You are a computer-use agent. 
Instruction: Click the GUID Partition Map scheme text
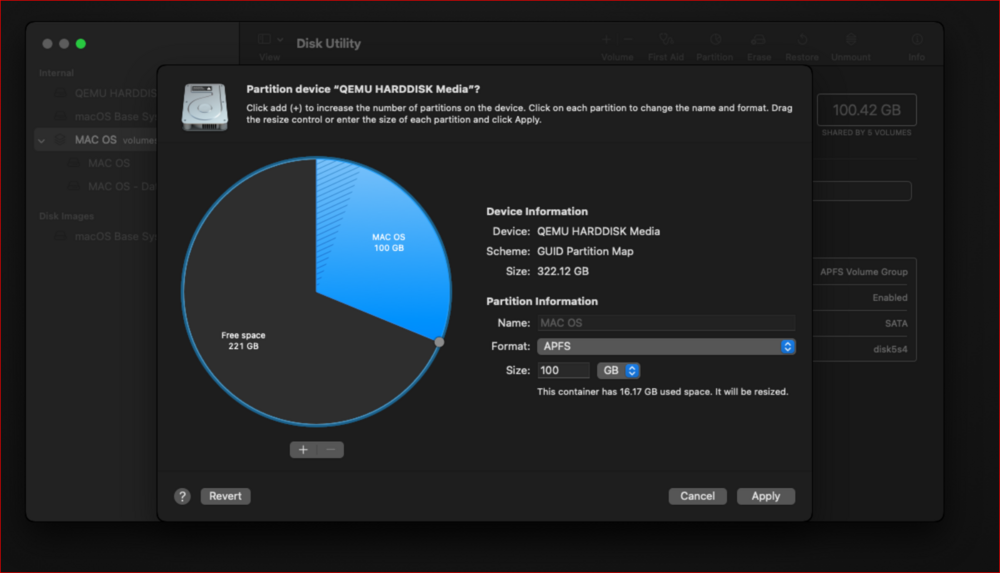pyautogui.click(x=585, y=251)
